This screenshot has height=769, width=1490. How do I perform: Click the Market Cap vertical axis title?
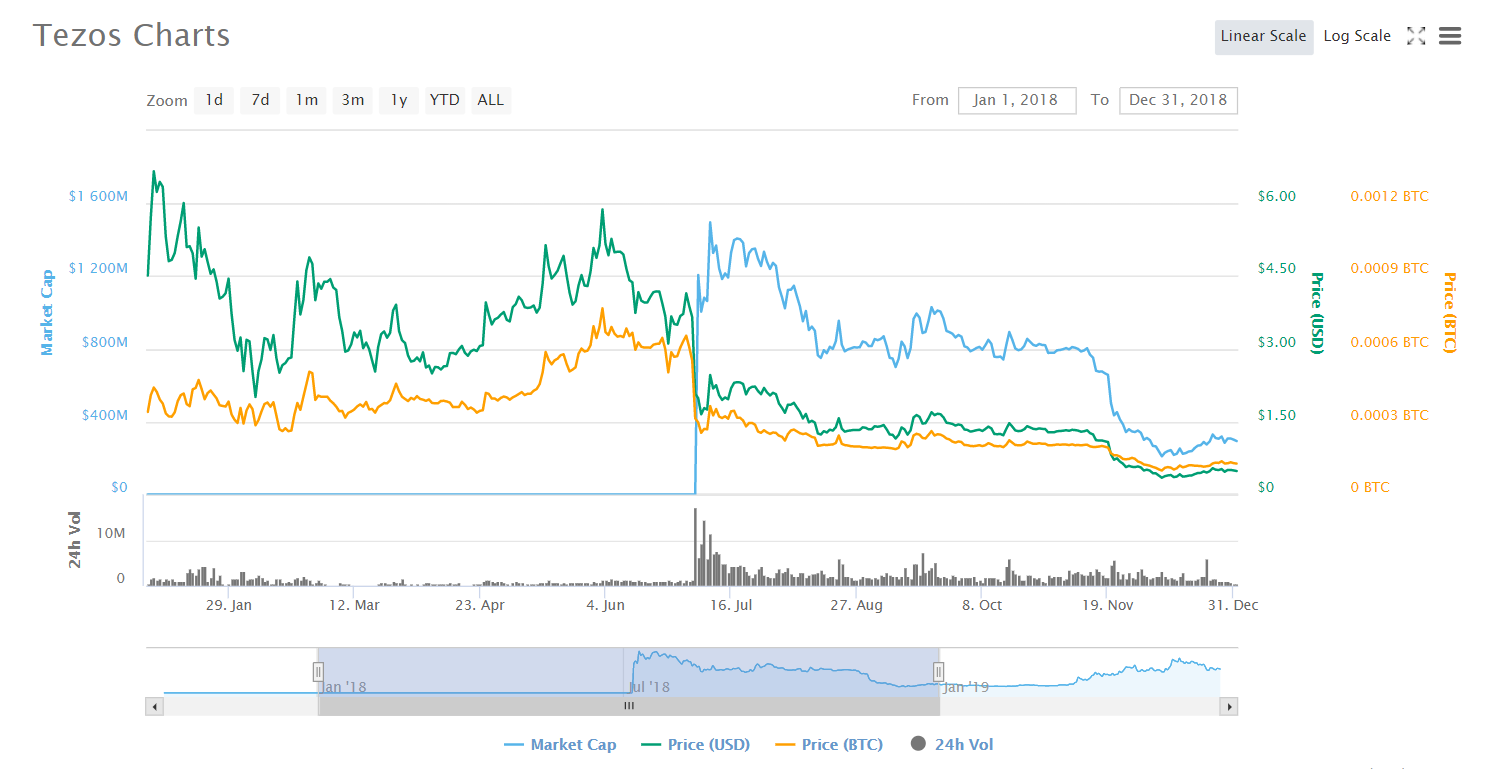(47, 312)
